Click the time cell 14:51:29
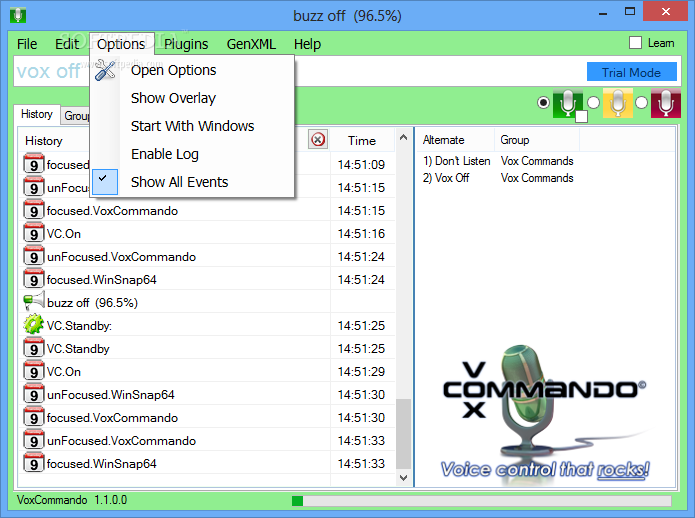Screen dimensions: 695x518 pos(361,371)
